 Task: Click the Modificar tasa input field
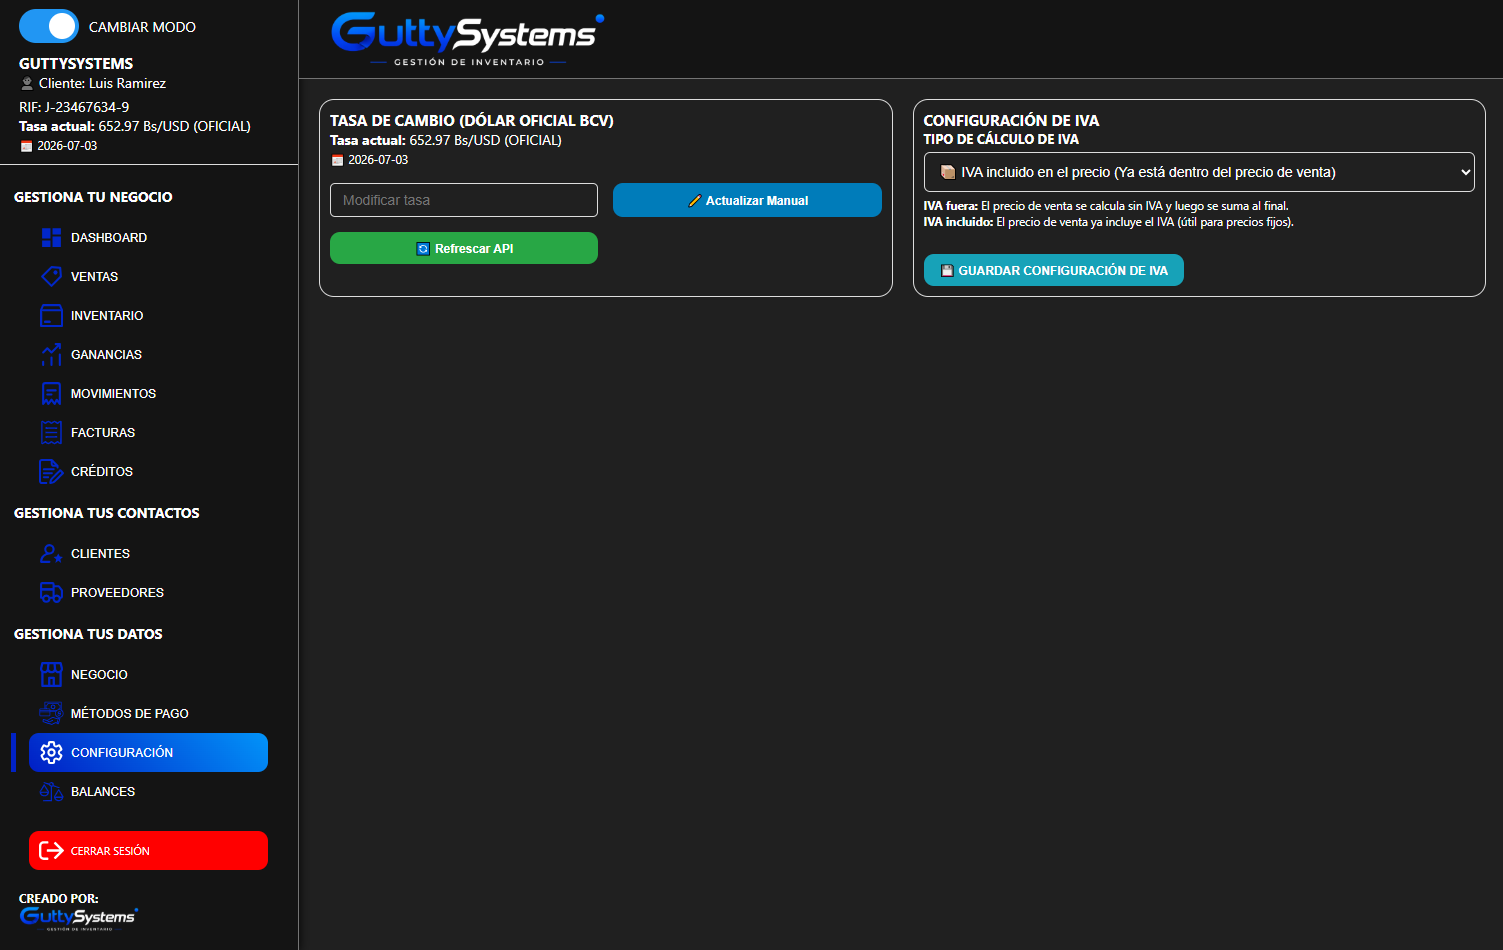[x=464, y=200]
